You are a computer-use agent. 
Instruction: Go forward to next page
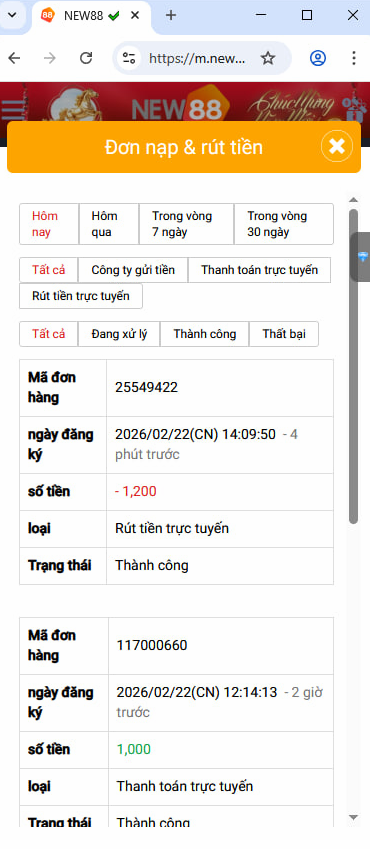tap(50, 58)
